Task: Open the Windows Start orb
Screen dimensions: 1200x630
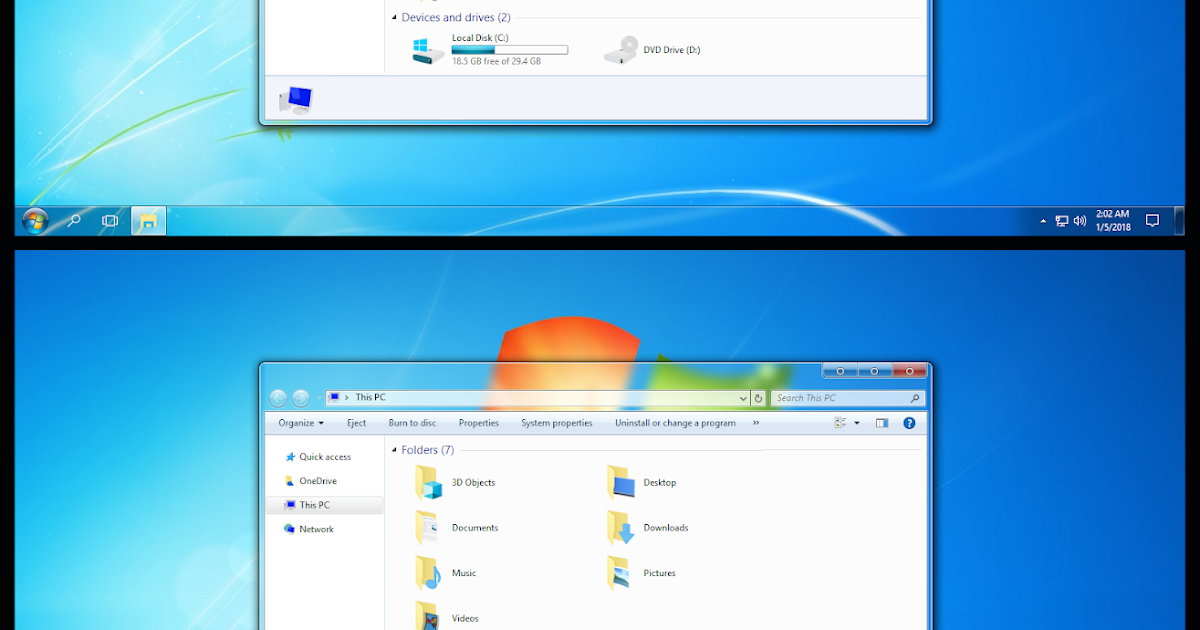Action: (x=35, y=220)
